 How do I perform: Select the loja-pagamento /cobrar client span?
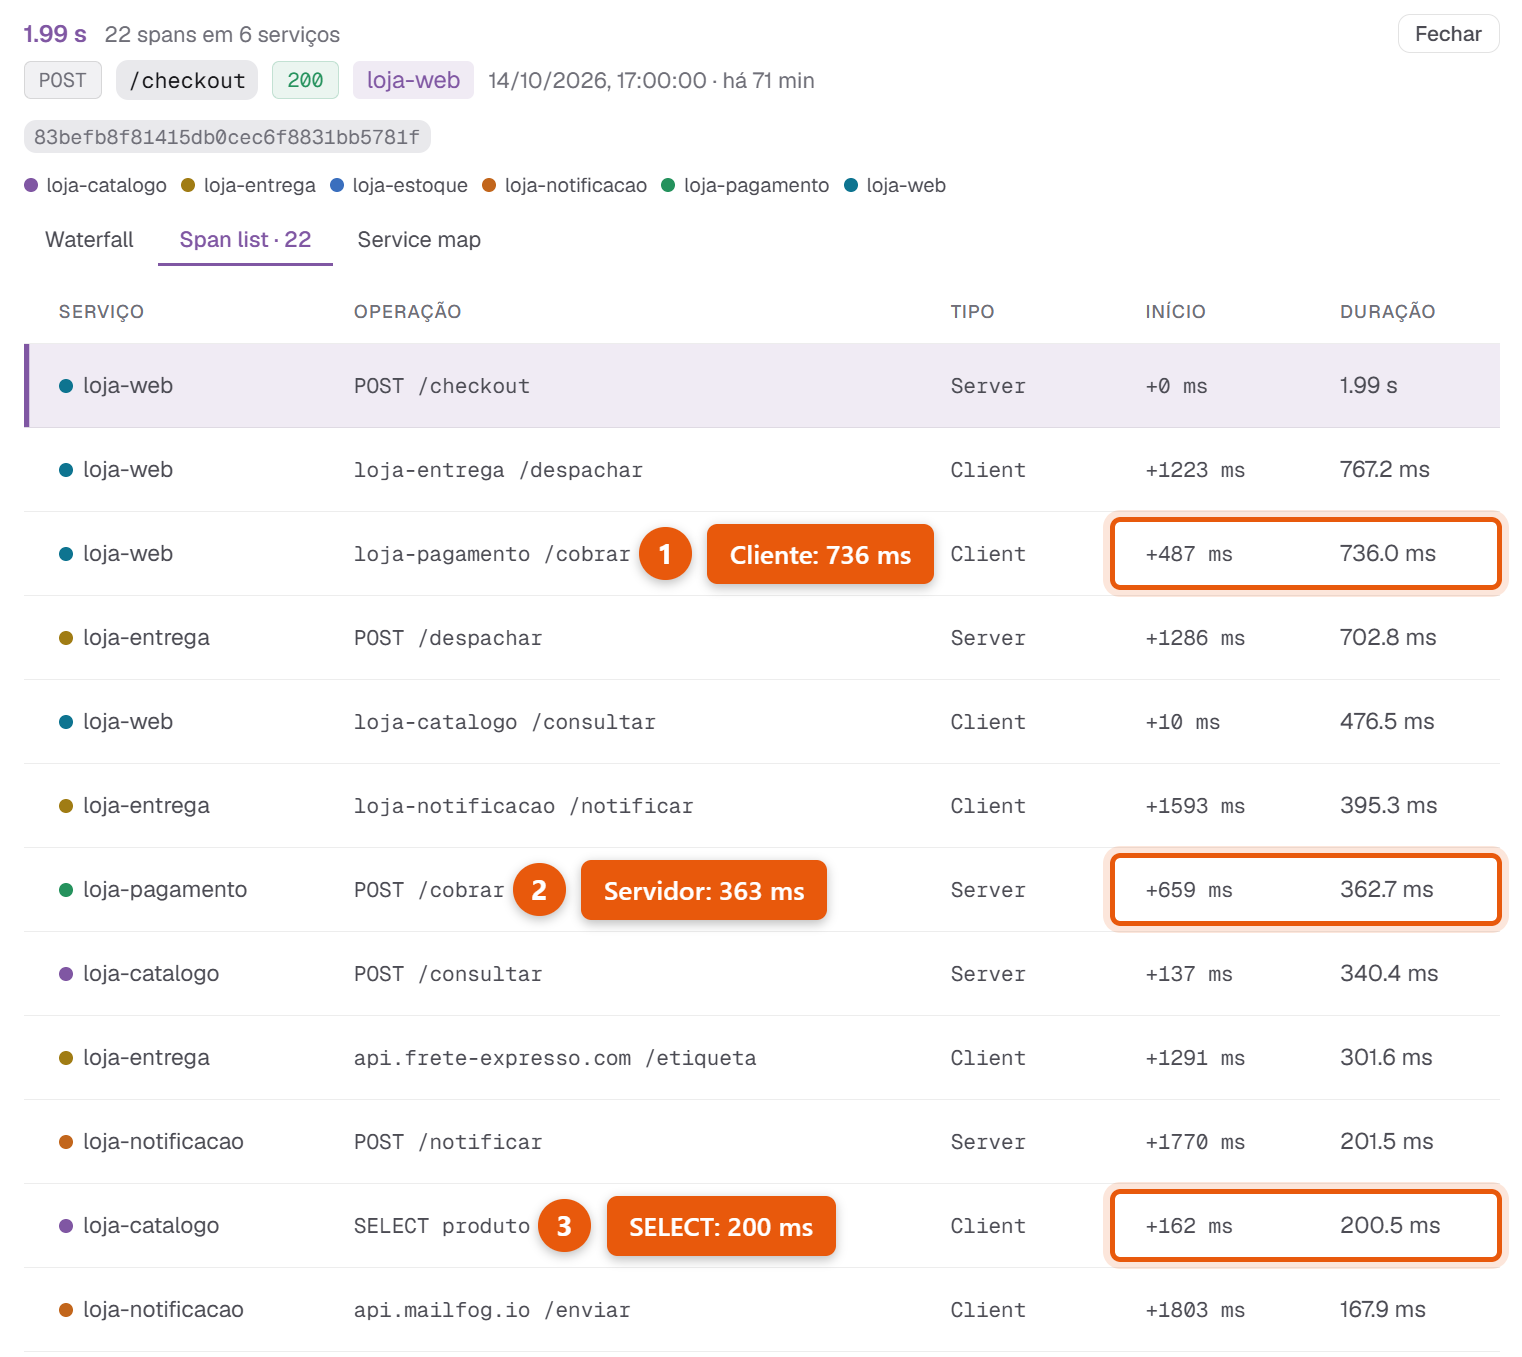[762, 554]
